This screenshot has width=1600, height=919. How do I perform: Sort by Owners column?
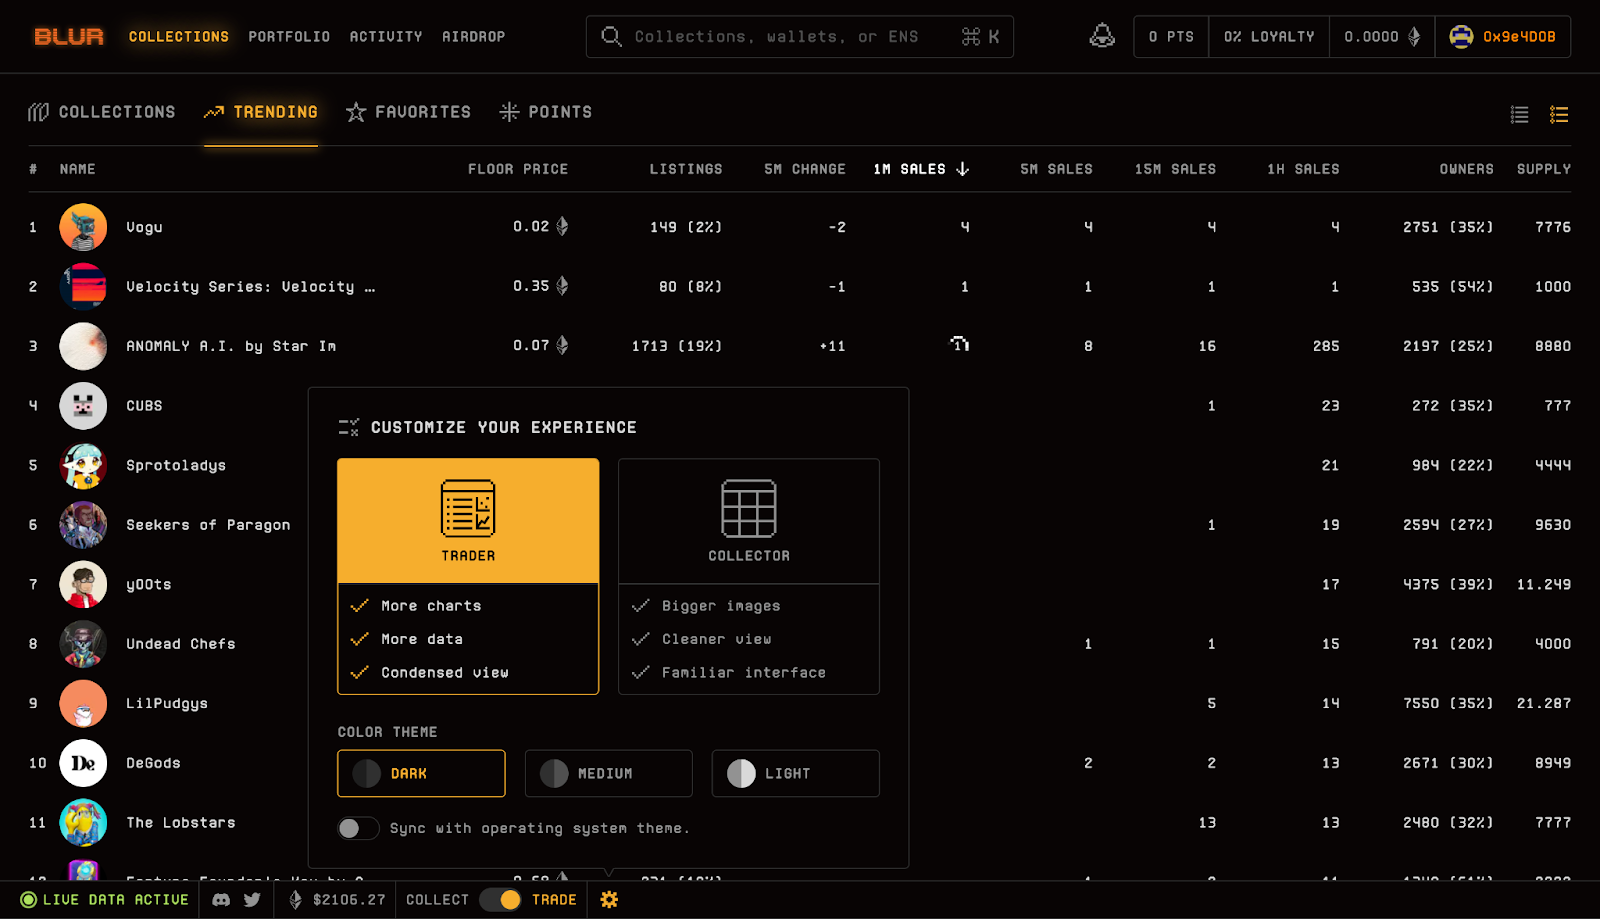click(1466, 169)
